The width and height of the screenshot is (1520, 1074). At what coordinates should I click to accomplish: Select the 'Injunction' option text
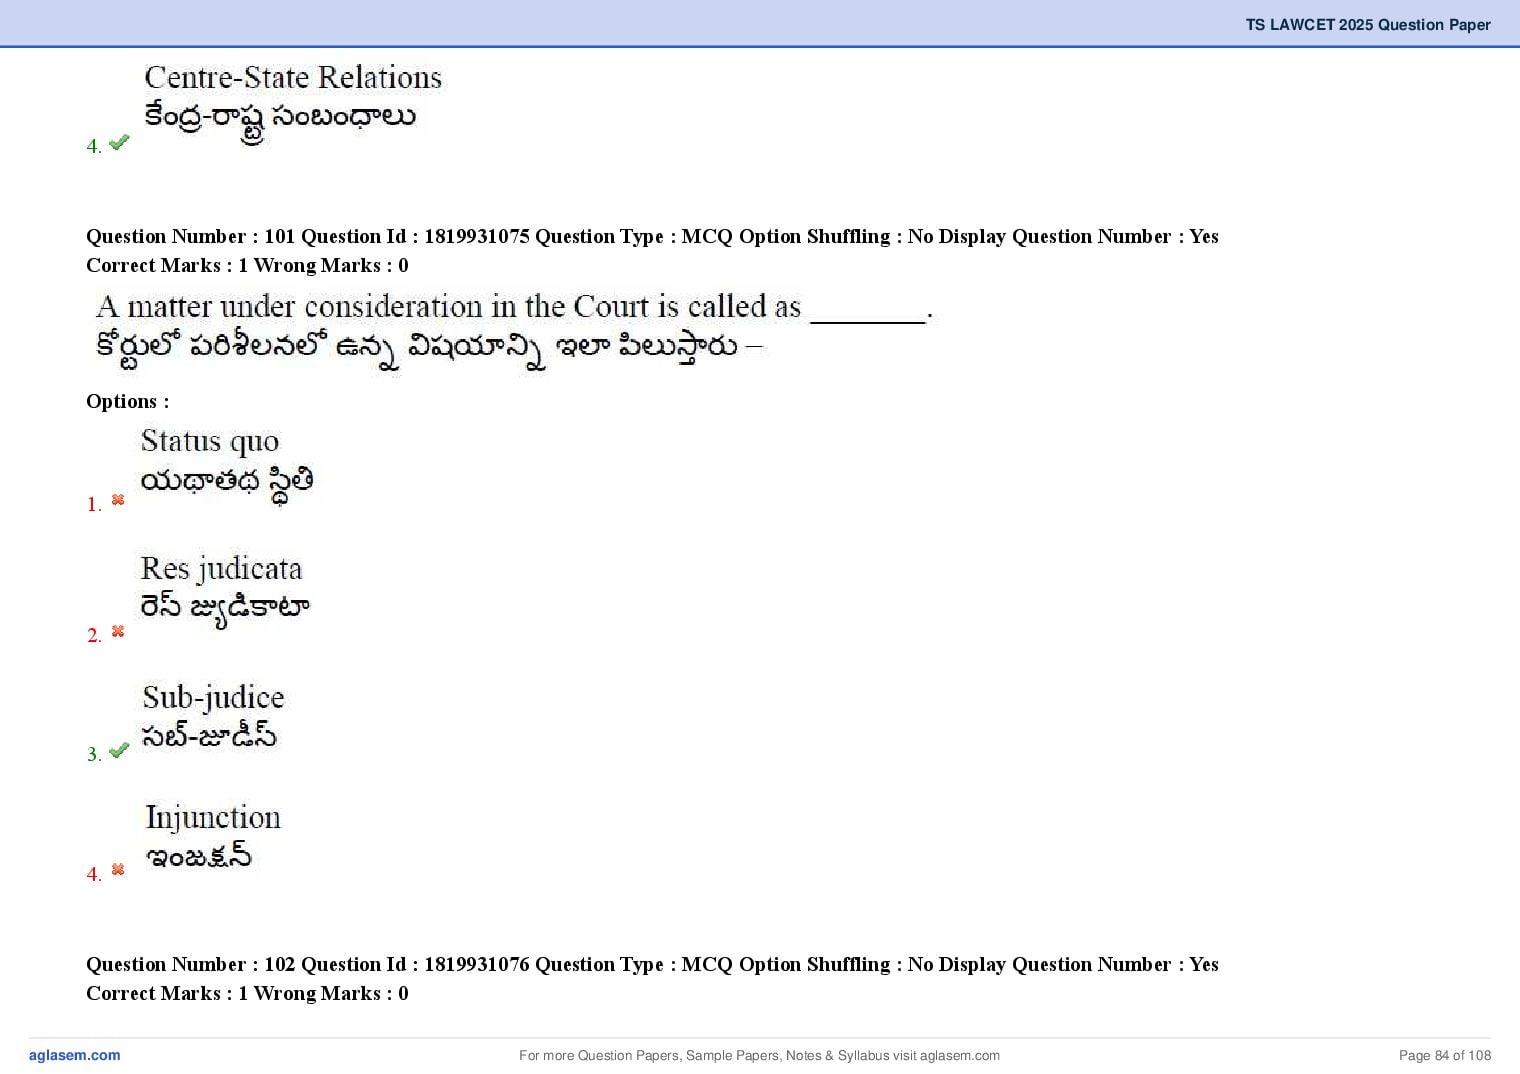click(x=213, y=818)
